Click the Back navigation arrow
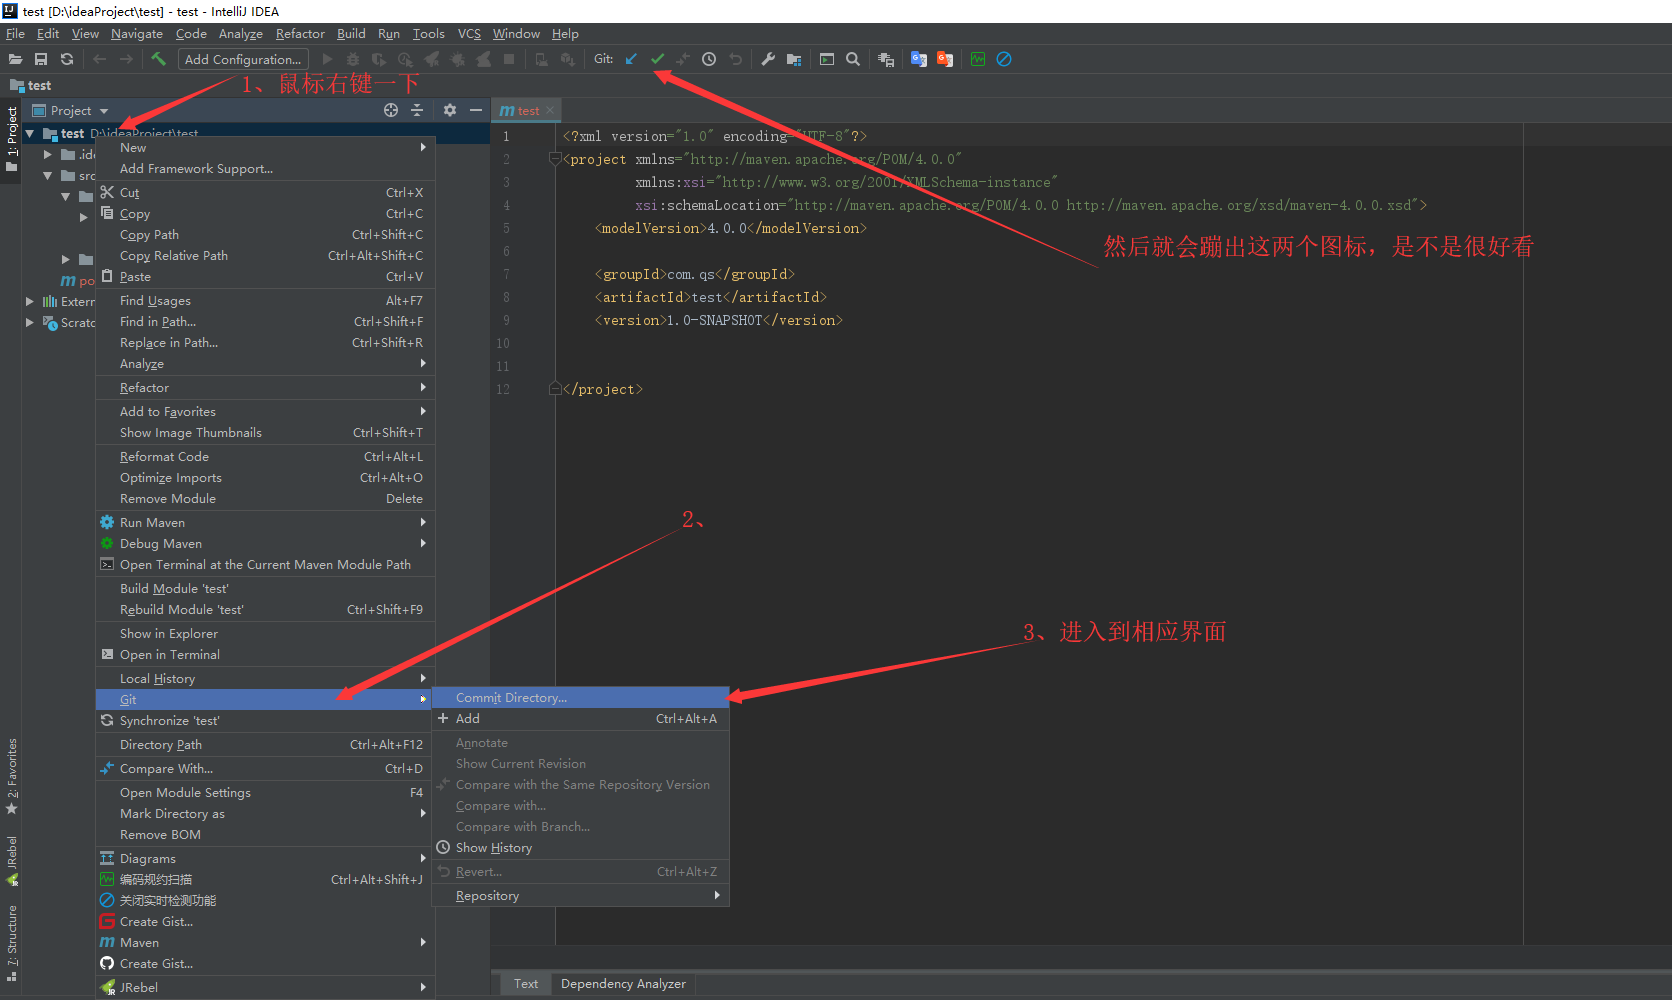Image resolution: width=1672 pixels, height=1000 pixels. 100,59
